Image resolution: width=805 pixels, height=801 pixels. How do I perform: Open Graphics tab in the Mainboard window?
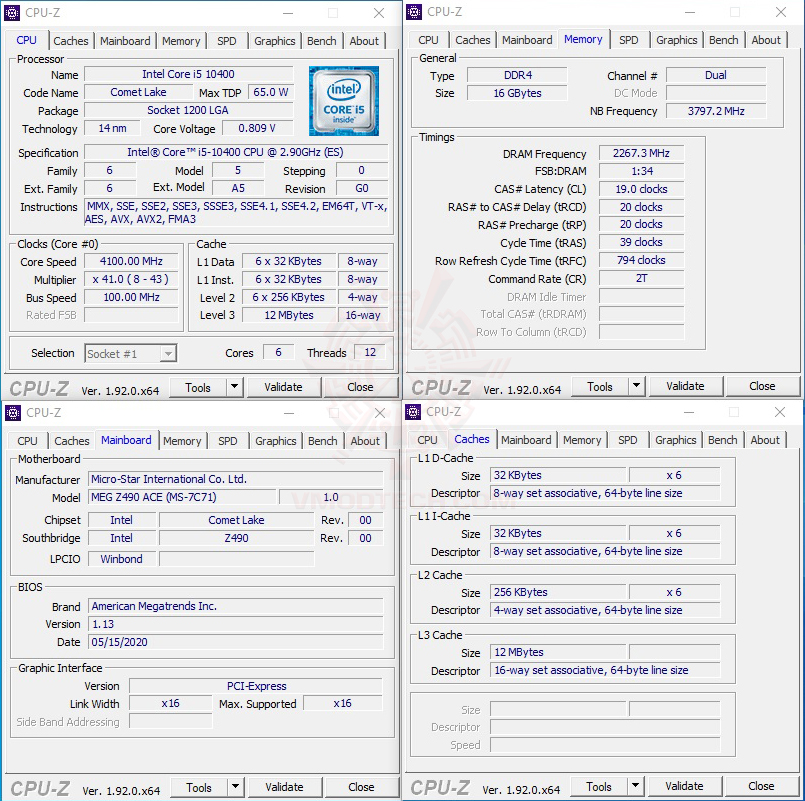tap(276, 441)
